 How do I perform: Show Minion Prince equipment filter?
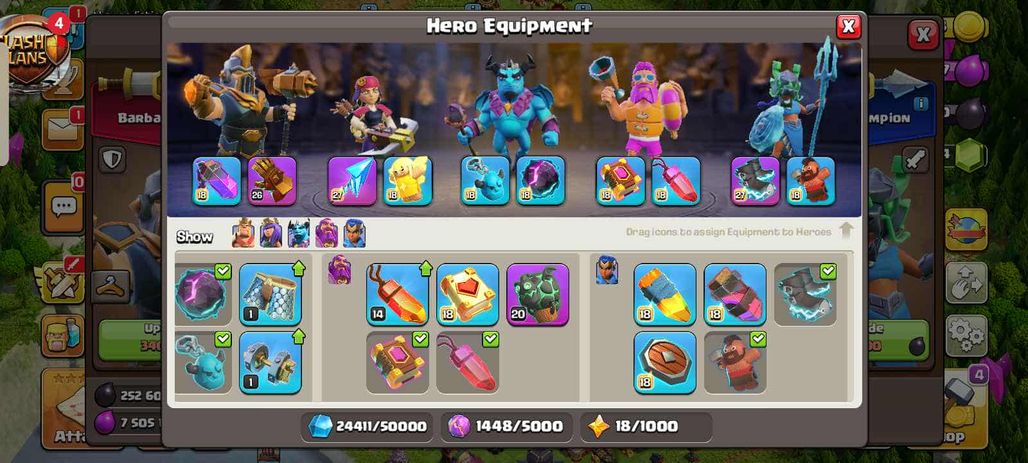298,233
